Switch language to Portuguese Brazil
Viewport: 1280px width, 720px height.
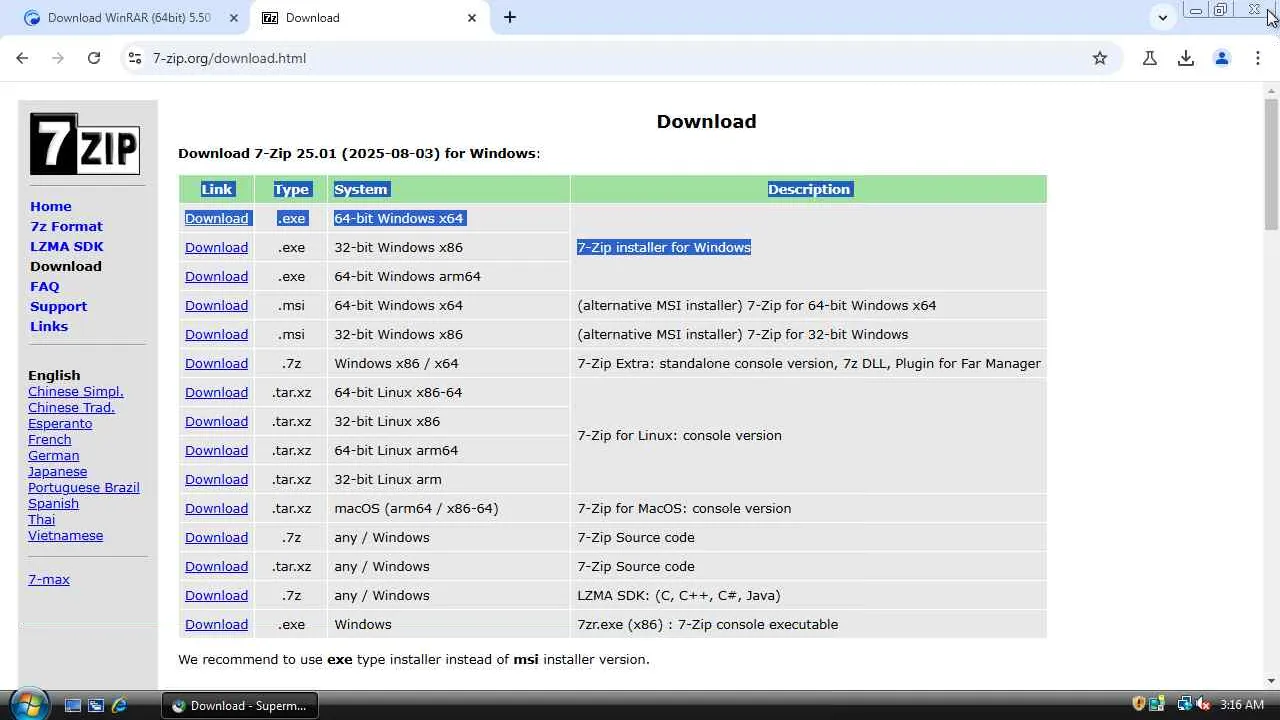click(84, 487)
